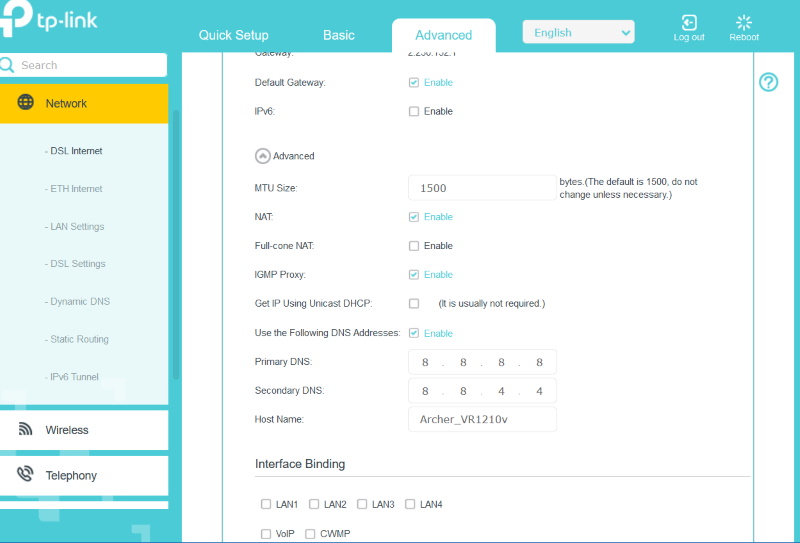Viewport: 800px width, 543px height.
Task: Toggle Use the Following DNS Addresses checkbox
Action: pos(414,333)
